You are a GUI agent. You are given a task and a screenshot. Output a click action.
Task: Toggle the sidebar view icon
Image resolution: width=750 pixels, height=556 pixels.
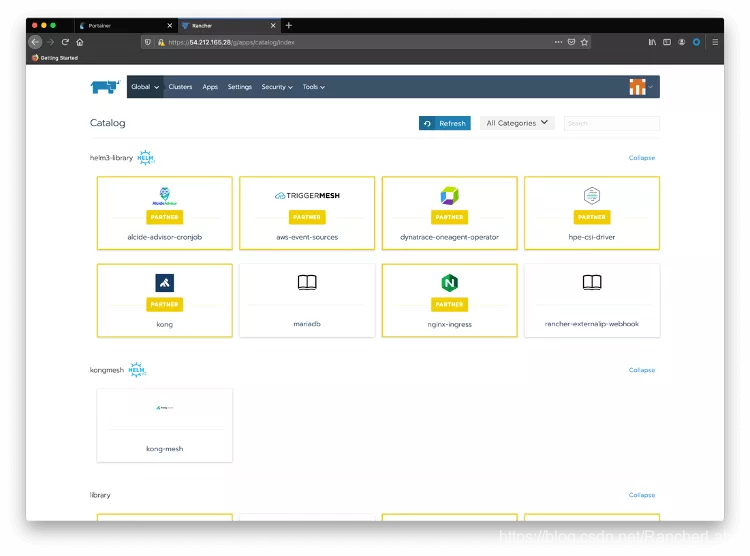coord(667,42)
